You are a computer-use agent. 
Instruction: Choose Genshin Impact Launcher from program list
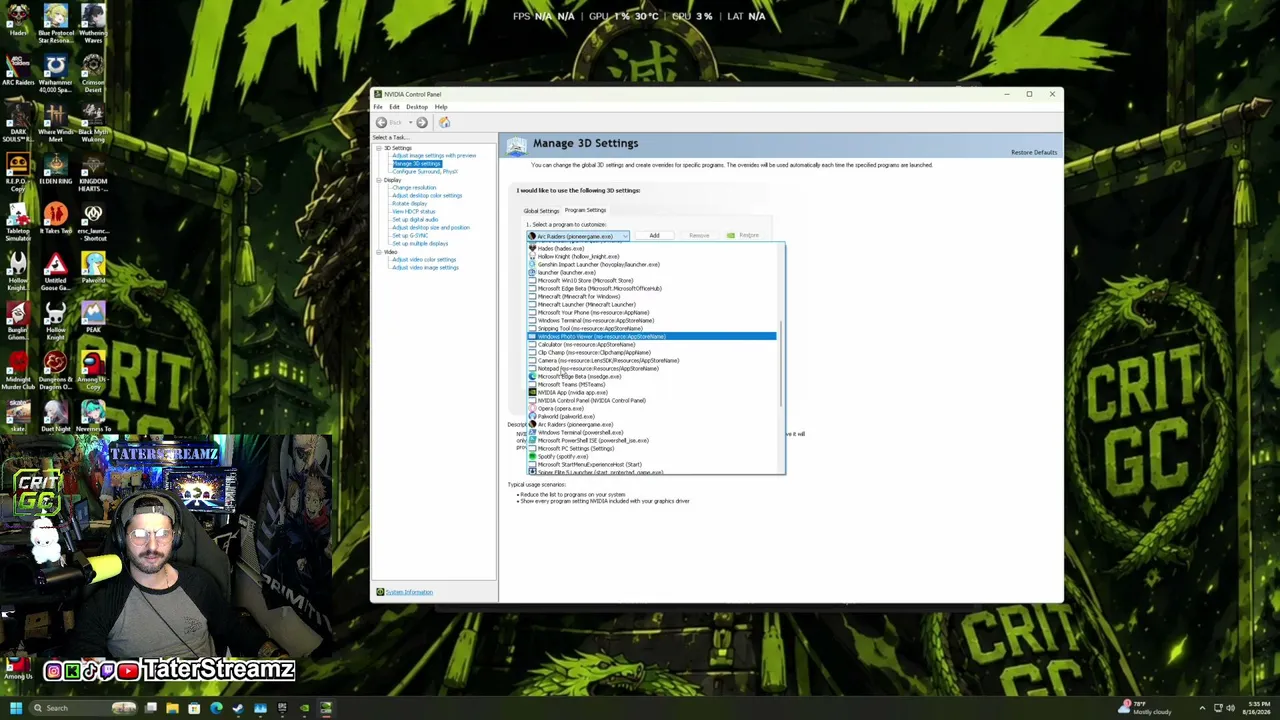[x=652, y=265]
